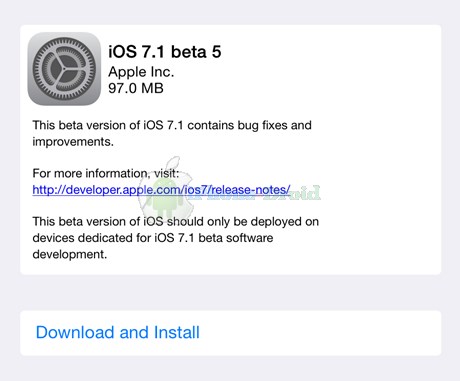Image resolution: width=460 pixels, height=381 pixels.
Task: Click the beta deployment warning paragraph
Action: coord(176,238)
